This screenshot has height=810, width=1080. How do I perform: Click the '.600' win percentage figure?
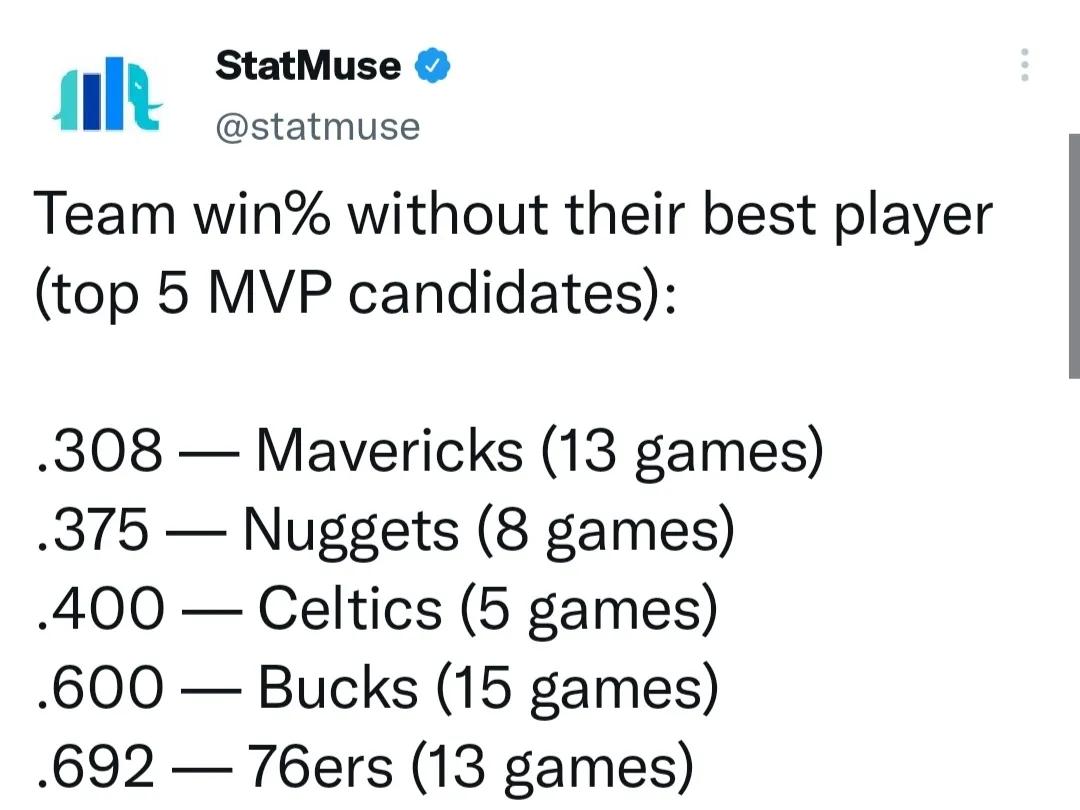tap(101, 687)
